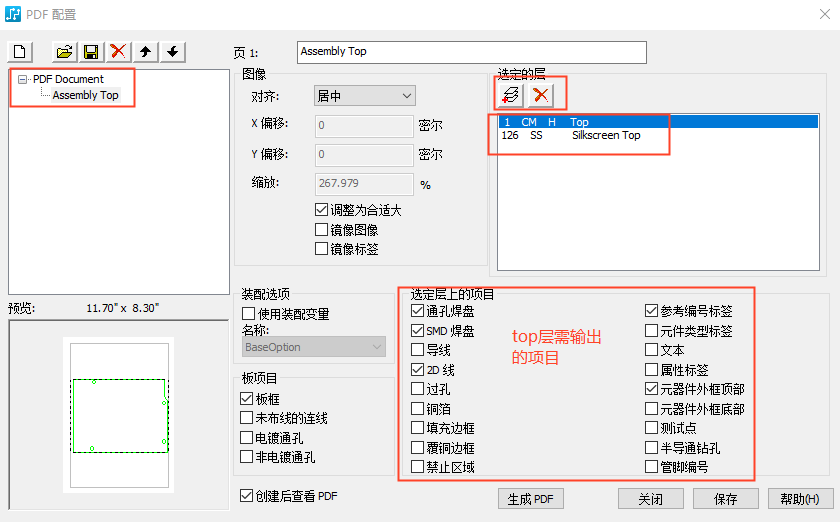Click the page name field Assembly Top
Viewport: 840px width, 522px height.
point(471,52)
